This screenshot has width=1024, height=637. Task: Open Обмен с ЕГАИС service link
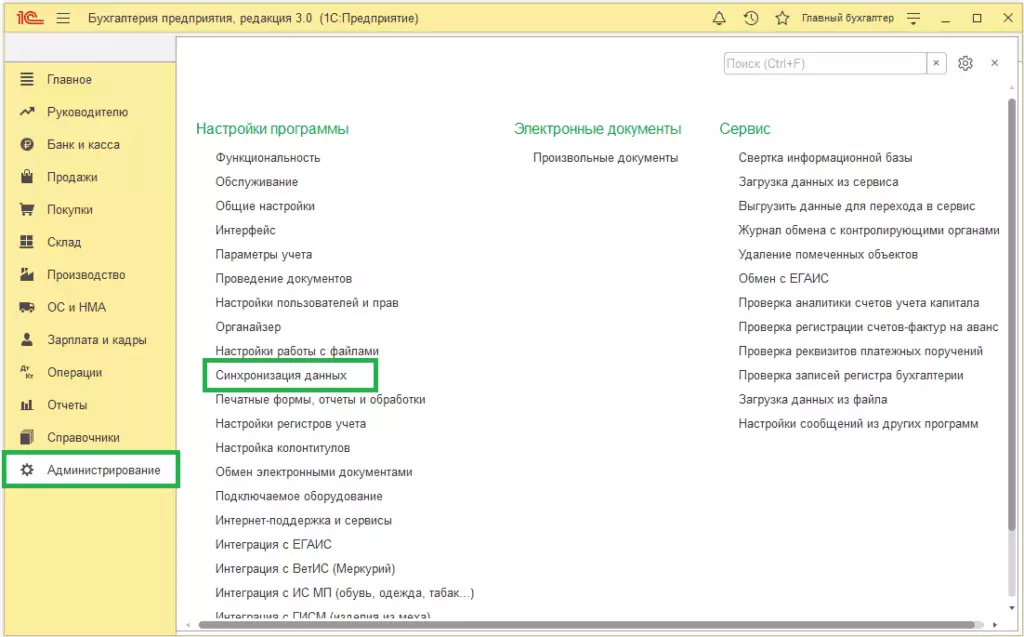point(784,278)
